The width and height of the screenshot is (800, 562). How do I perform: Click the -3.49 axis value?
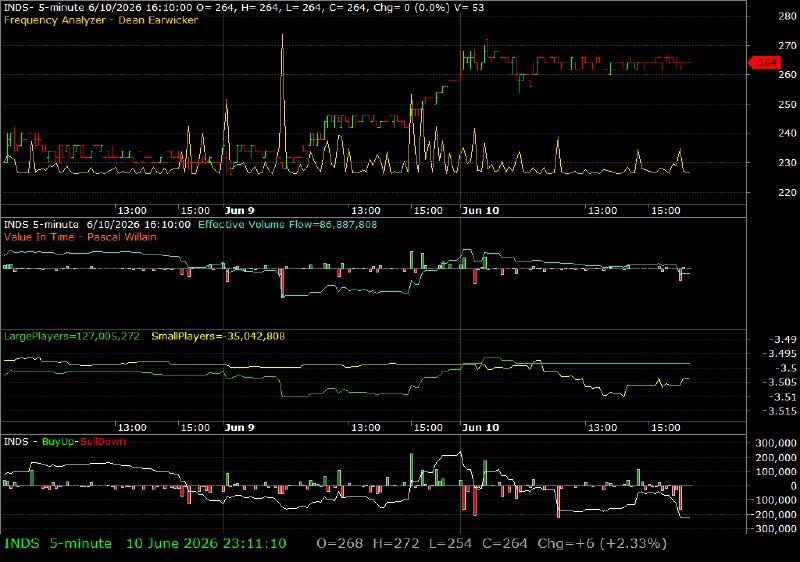click(785, 340)
